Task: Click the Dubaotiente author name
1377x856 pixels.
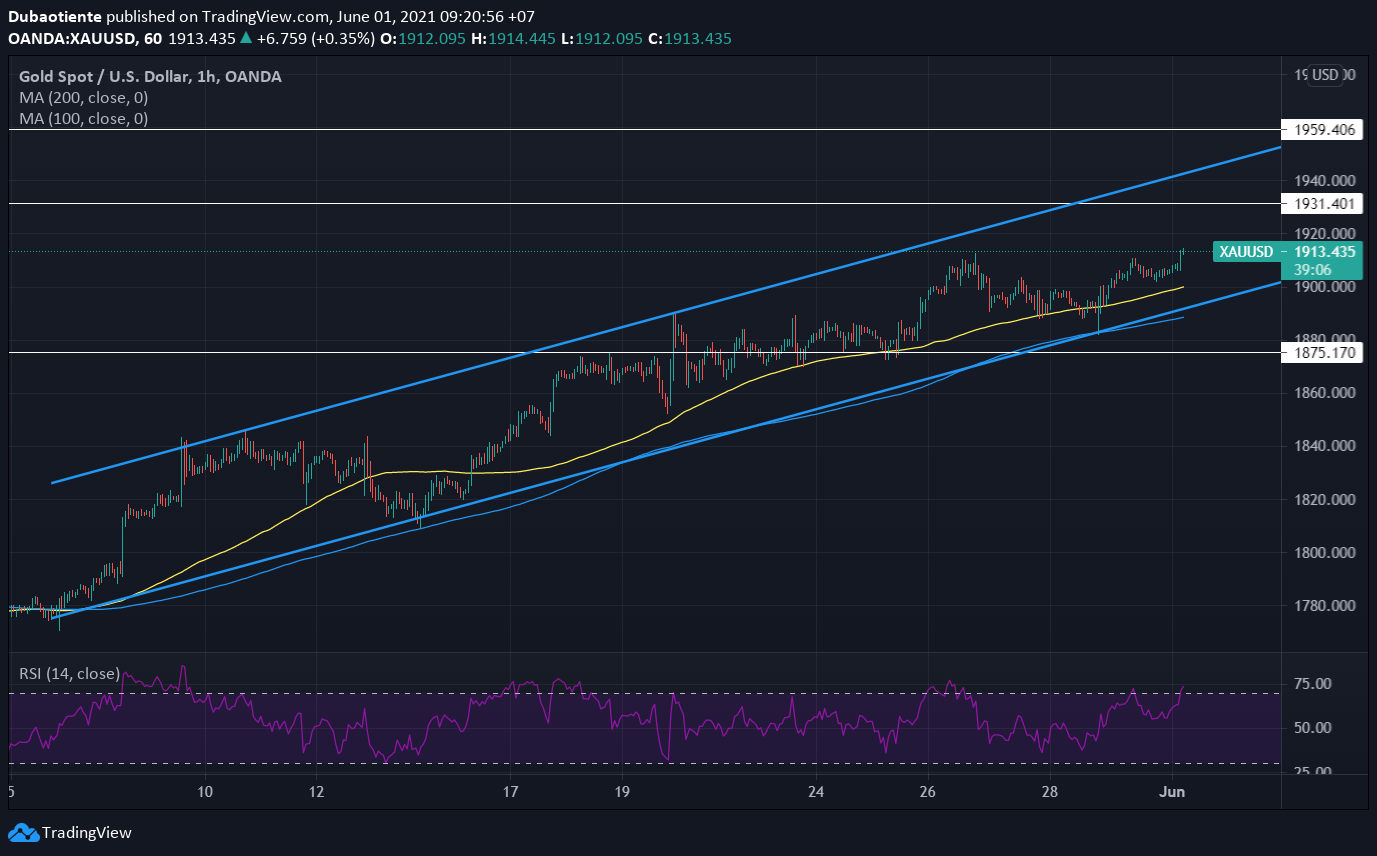Action: pos(54,17)
